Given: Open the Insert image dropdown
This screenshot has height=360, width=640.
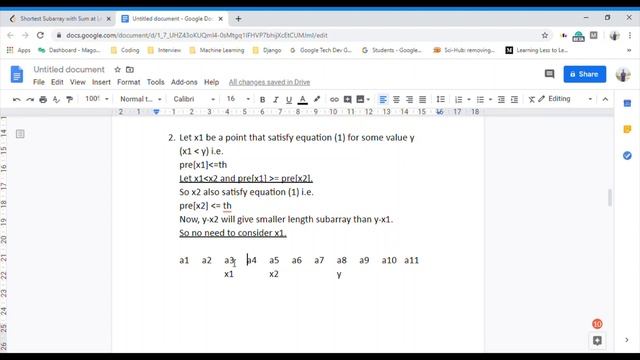Looking at the screenshot, I should pos(363,99).
